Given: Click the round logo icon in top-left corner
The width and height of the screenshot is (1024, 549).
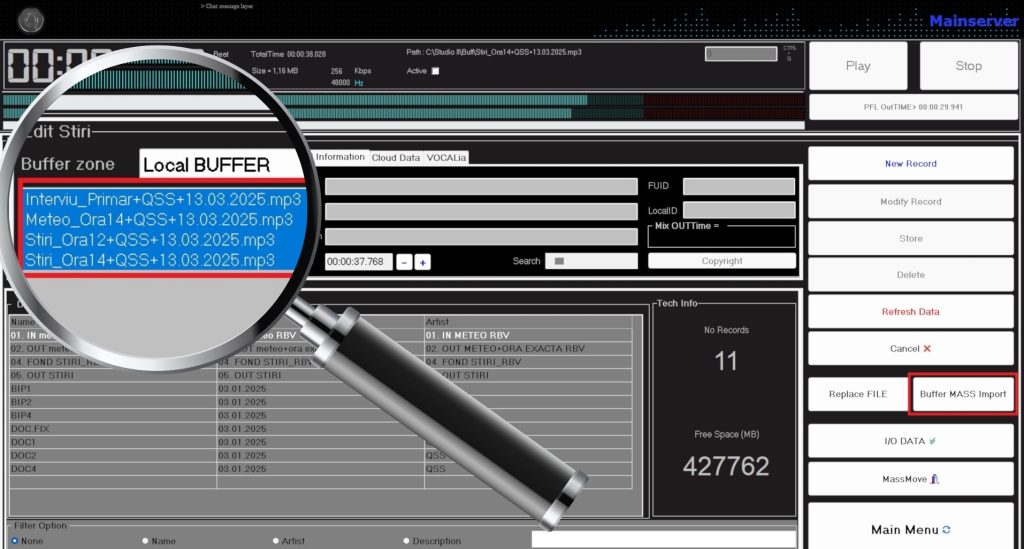Looking at the screenshot, I should 32,19.
